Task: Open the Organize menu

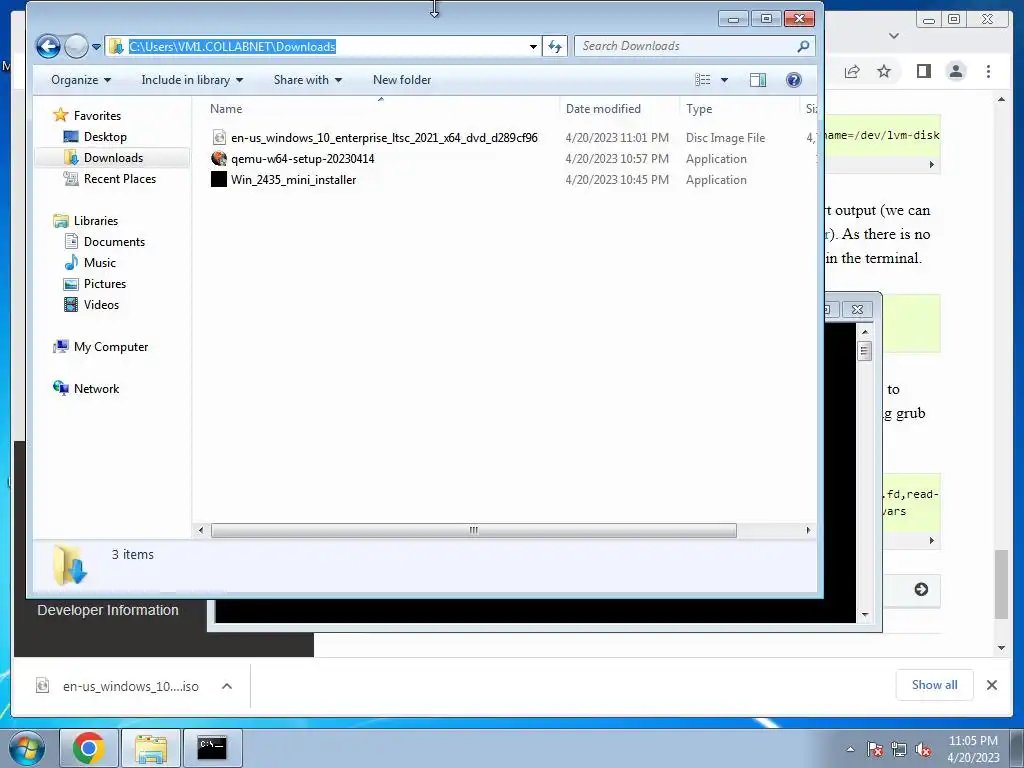Action: click(x=81, y=80)
